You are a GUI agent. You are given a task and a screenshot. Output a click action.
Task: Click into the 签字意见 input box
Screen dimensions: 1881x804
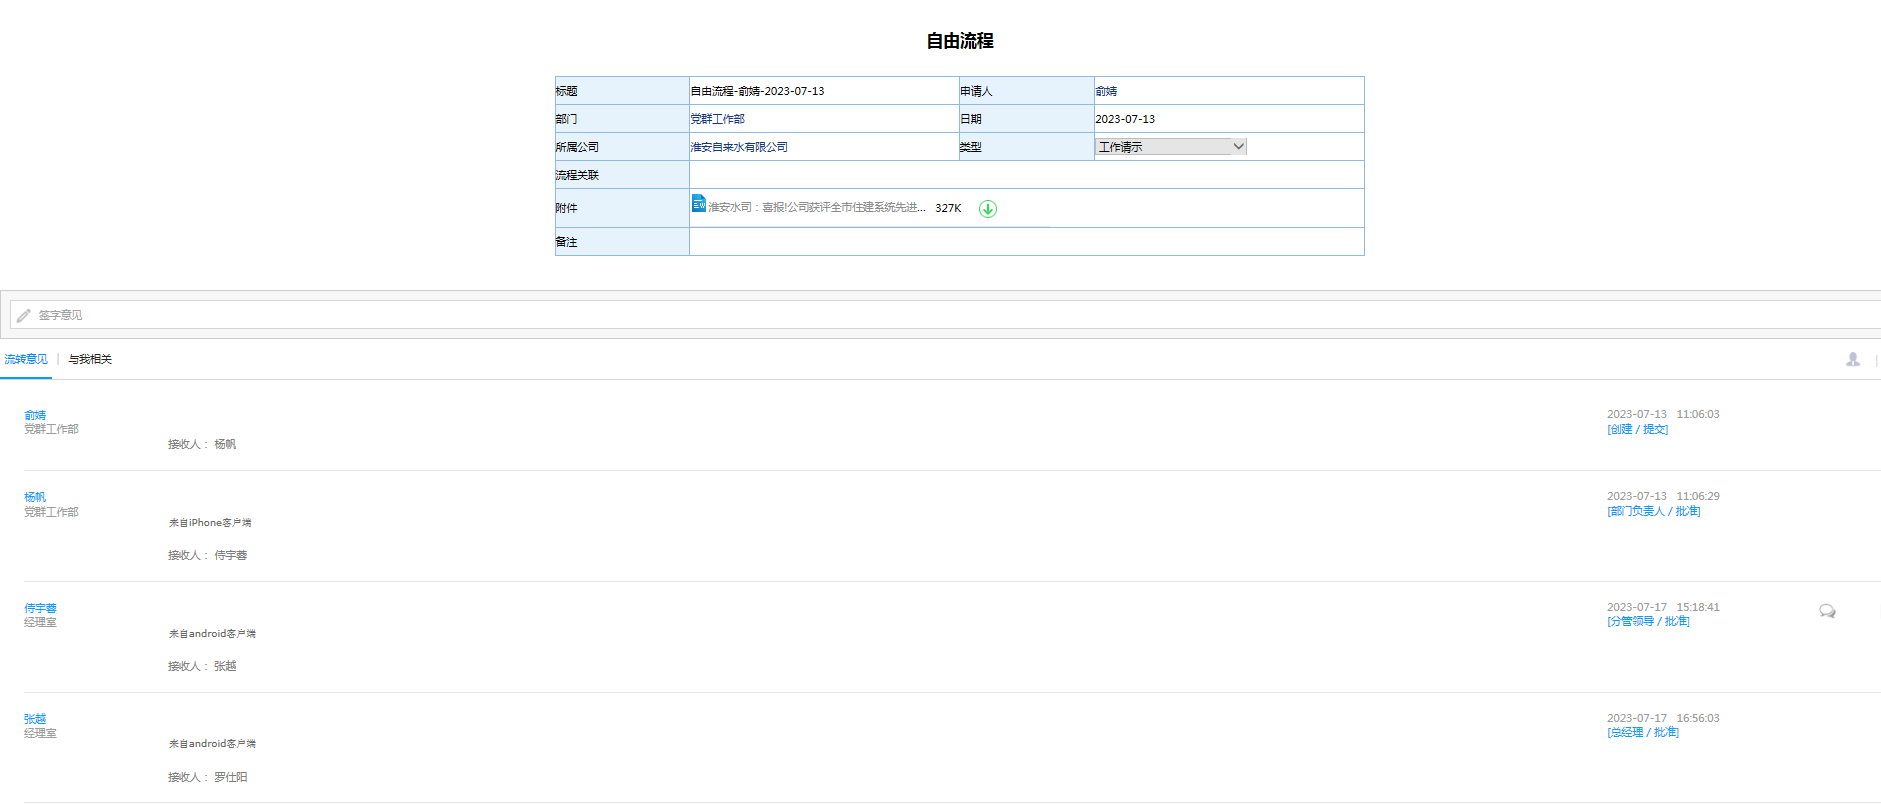[900, 315]
